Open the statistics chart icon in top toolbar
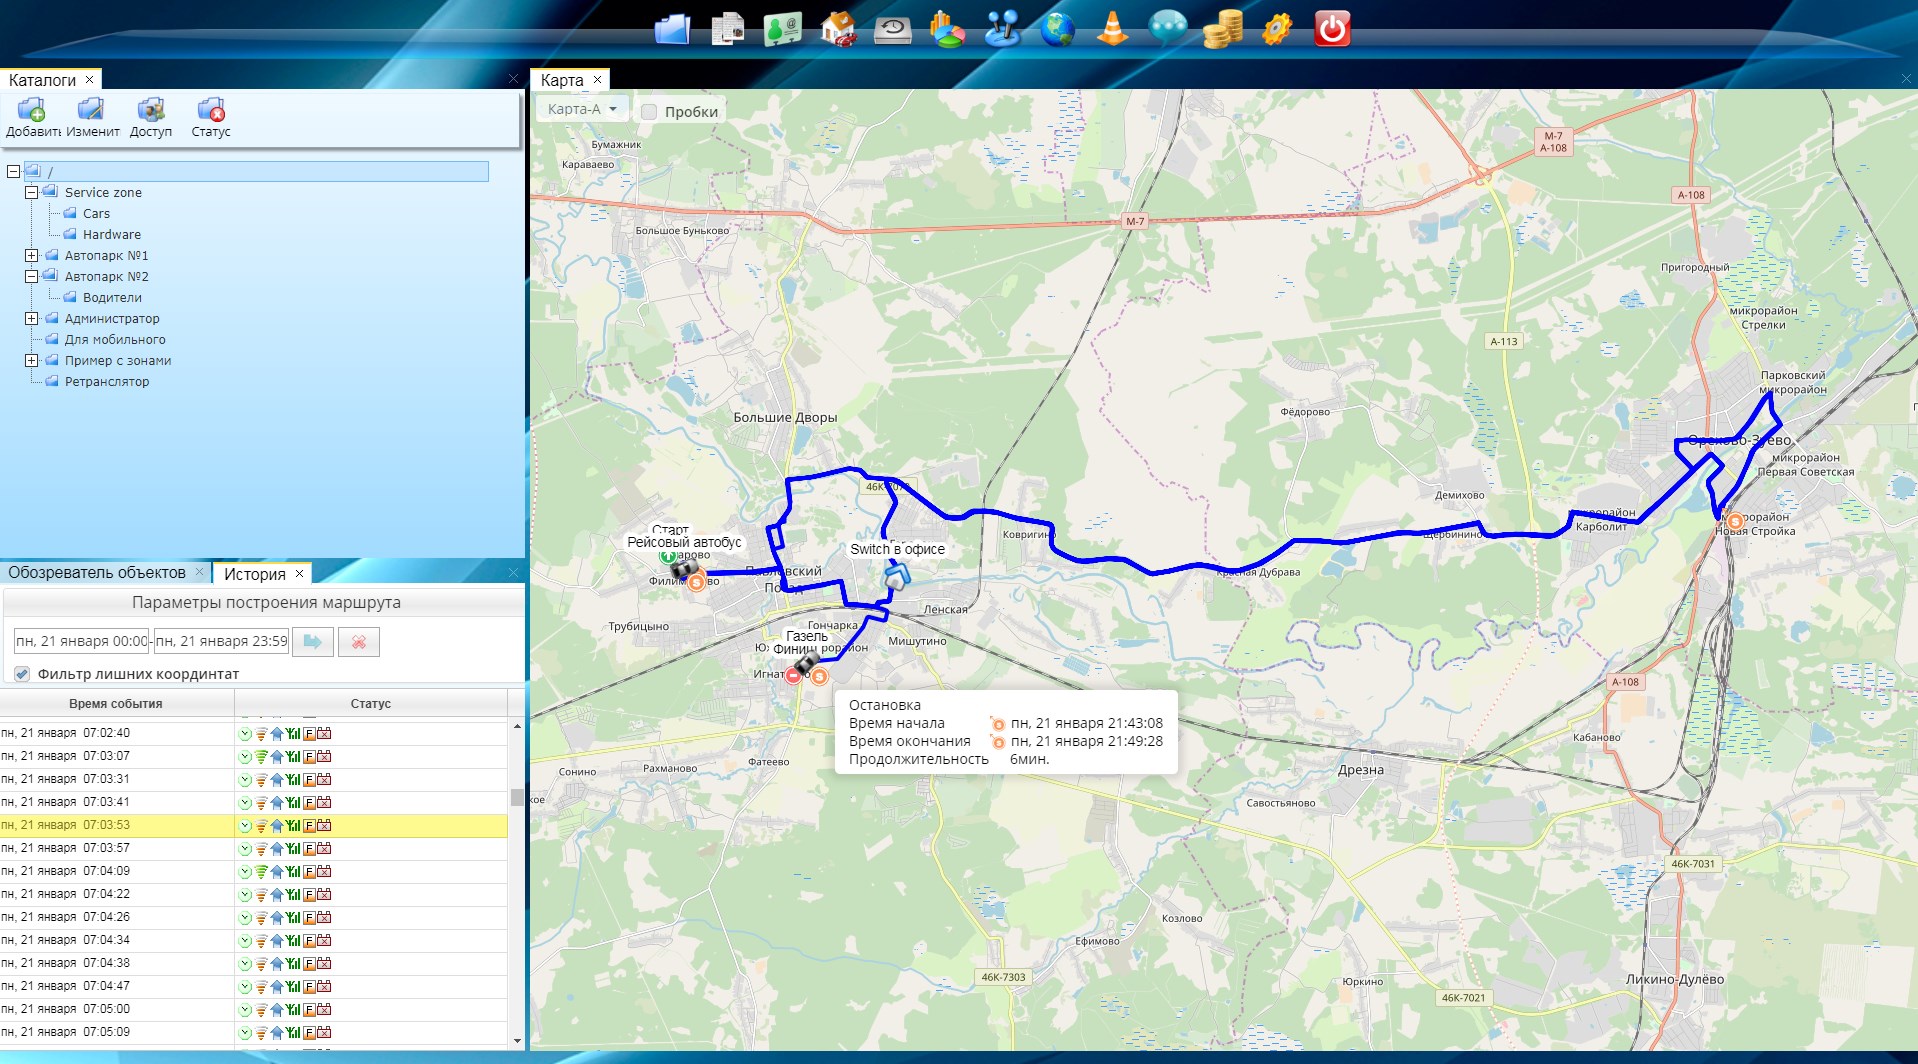1918x1064 pixels. point(946,29)
